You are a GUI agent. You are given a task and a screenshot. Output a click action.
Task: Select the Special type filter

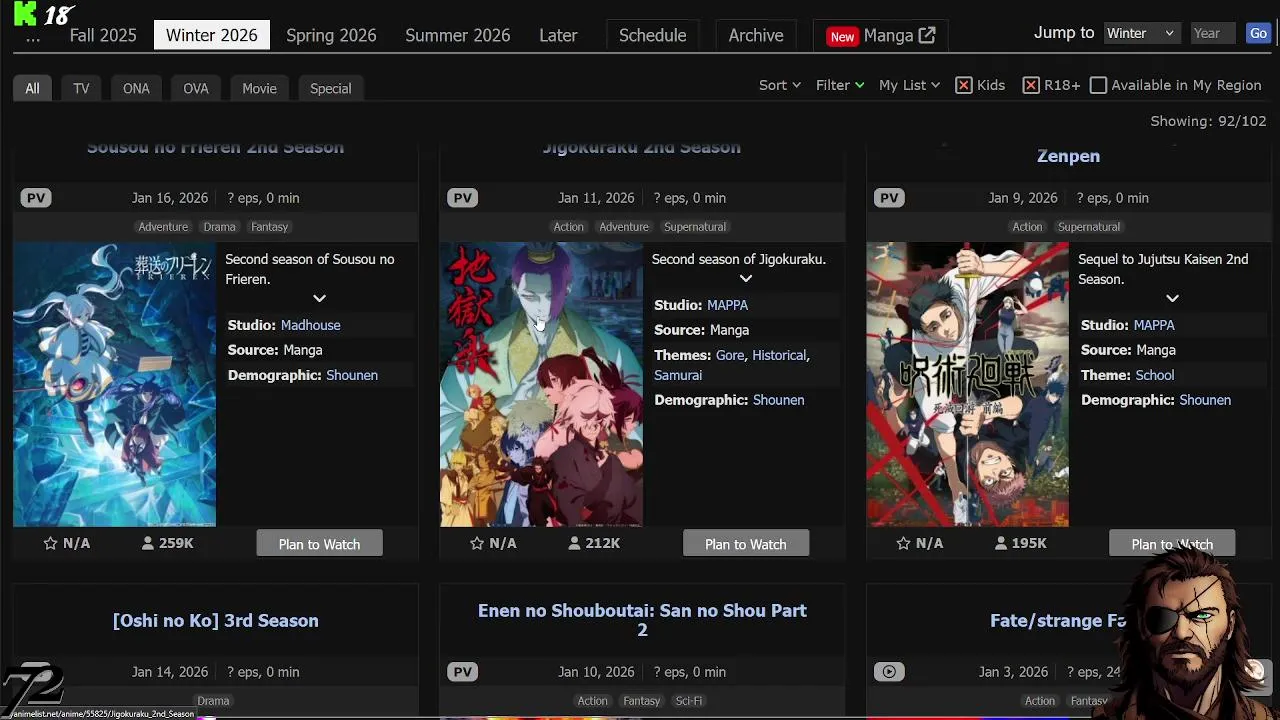pyautogui.click(x=330, y=88)
